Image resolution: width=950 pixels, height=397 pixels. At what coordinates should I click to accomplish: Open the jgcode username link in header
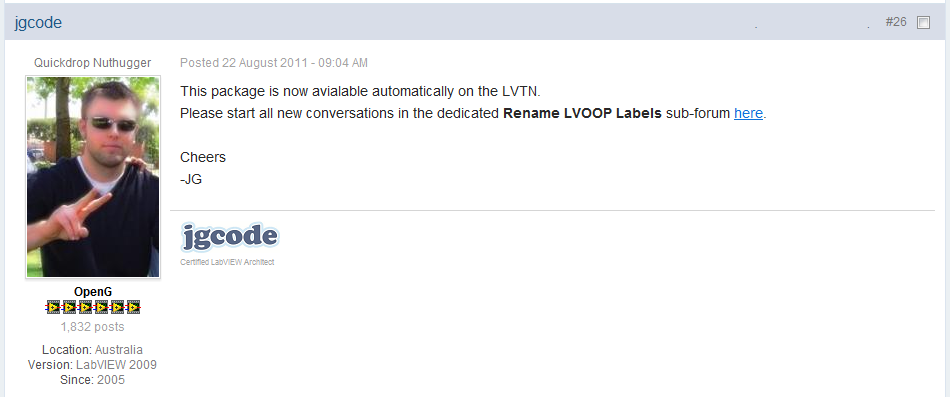coord(38,23)
